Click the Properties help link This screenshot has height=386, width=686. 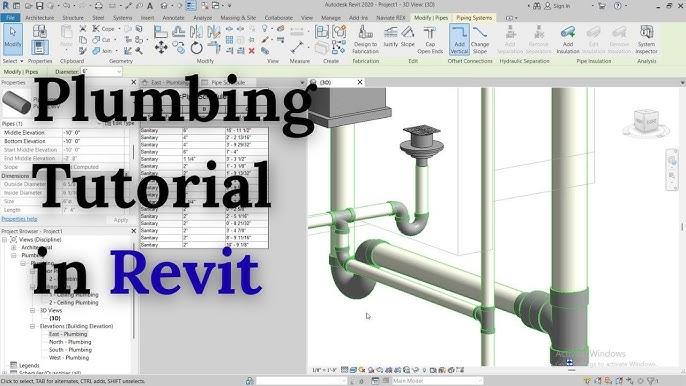(19, 219)
